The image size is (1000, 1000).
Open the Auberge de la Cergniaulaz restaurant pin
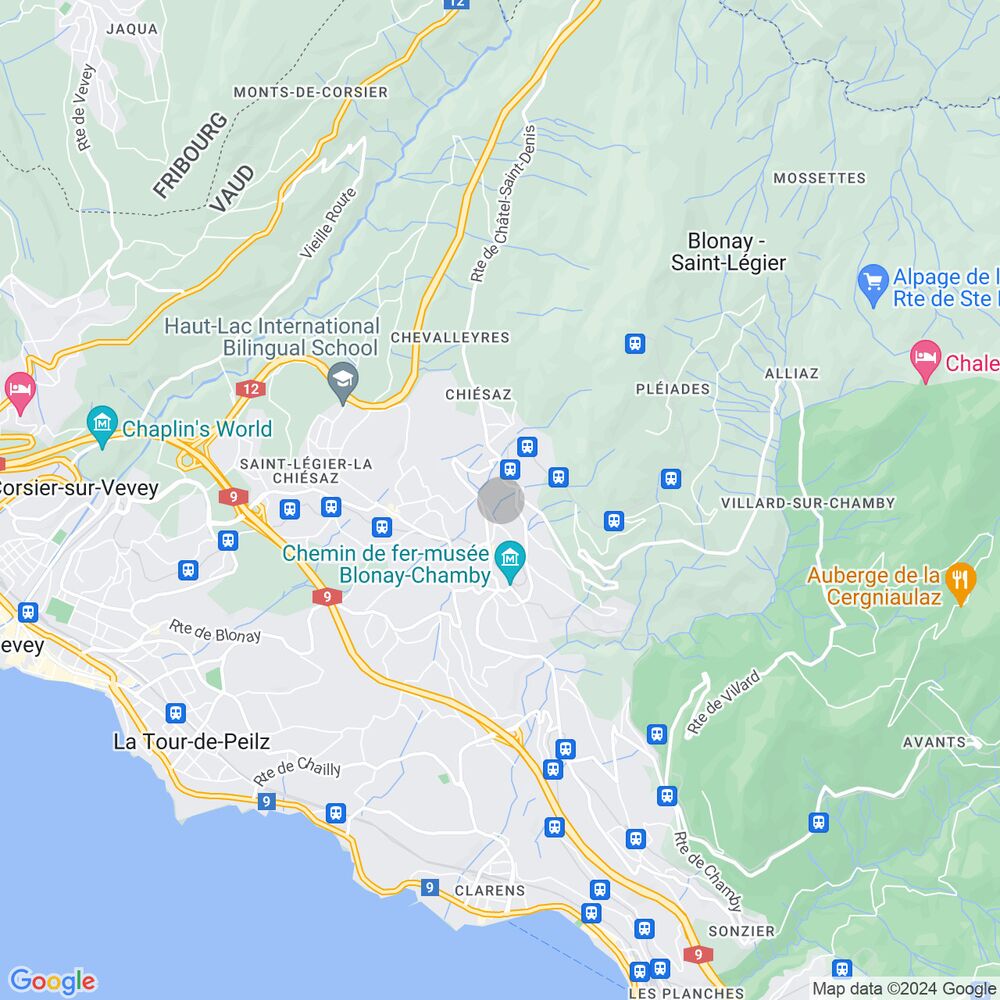pos(961,582)
